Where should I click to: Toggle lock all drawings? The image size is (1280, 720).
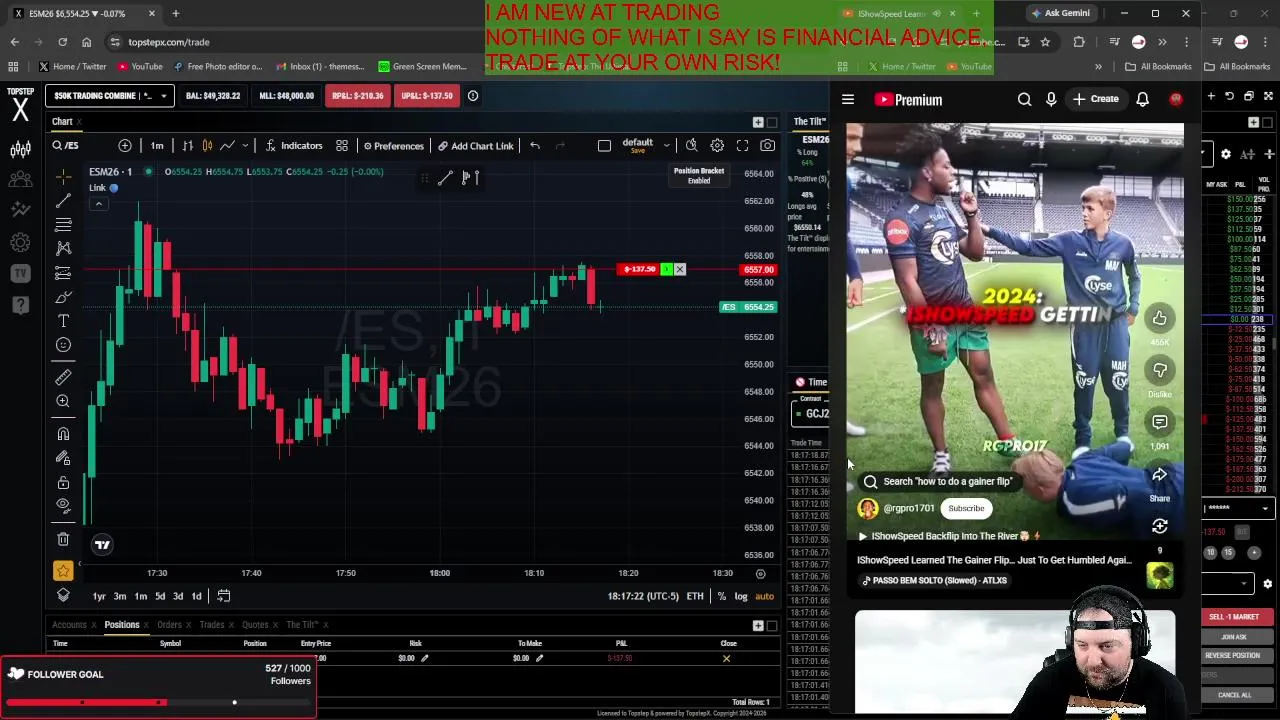click(x=63, y=482)
